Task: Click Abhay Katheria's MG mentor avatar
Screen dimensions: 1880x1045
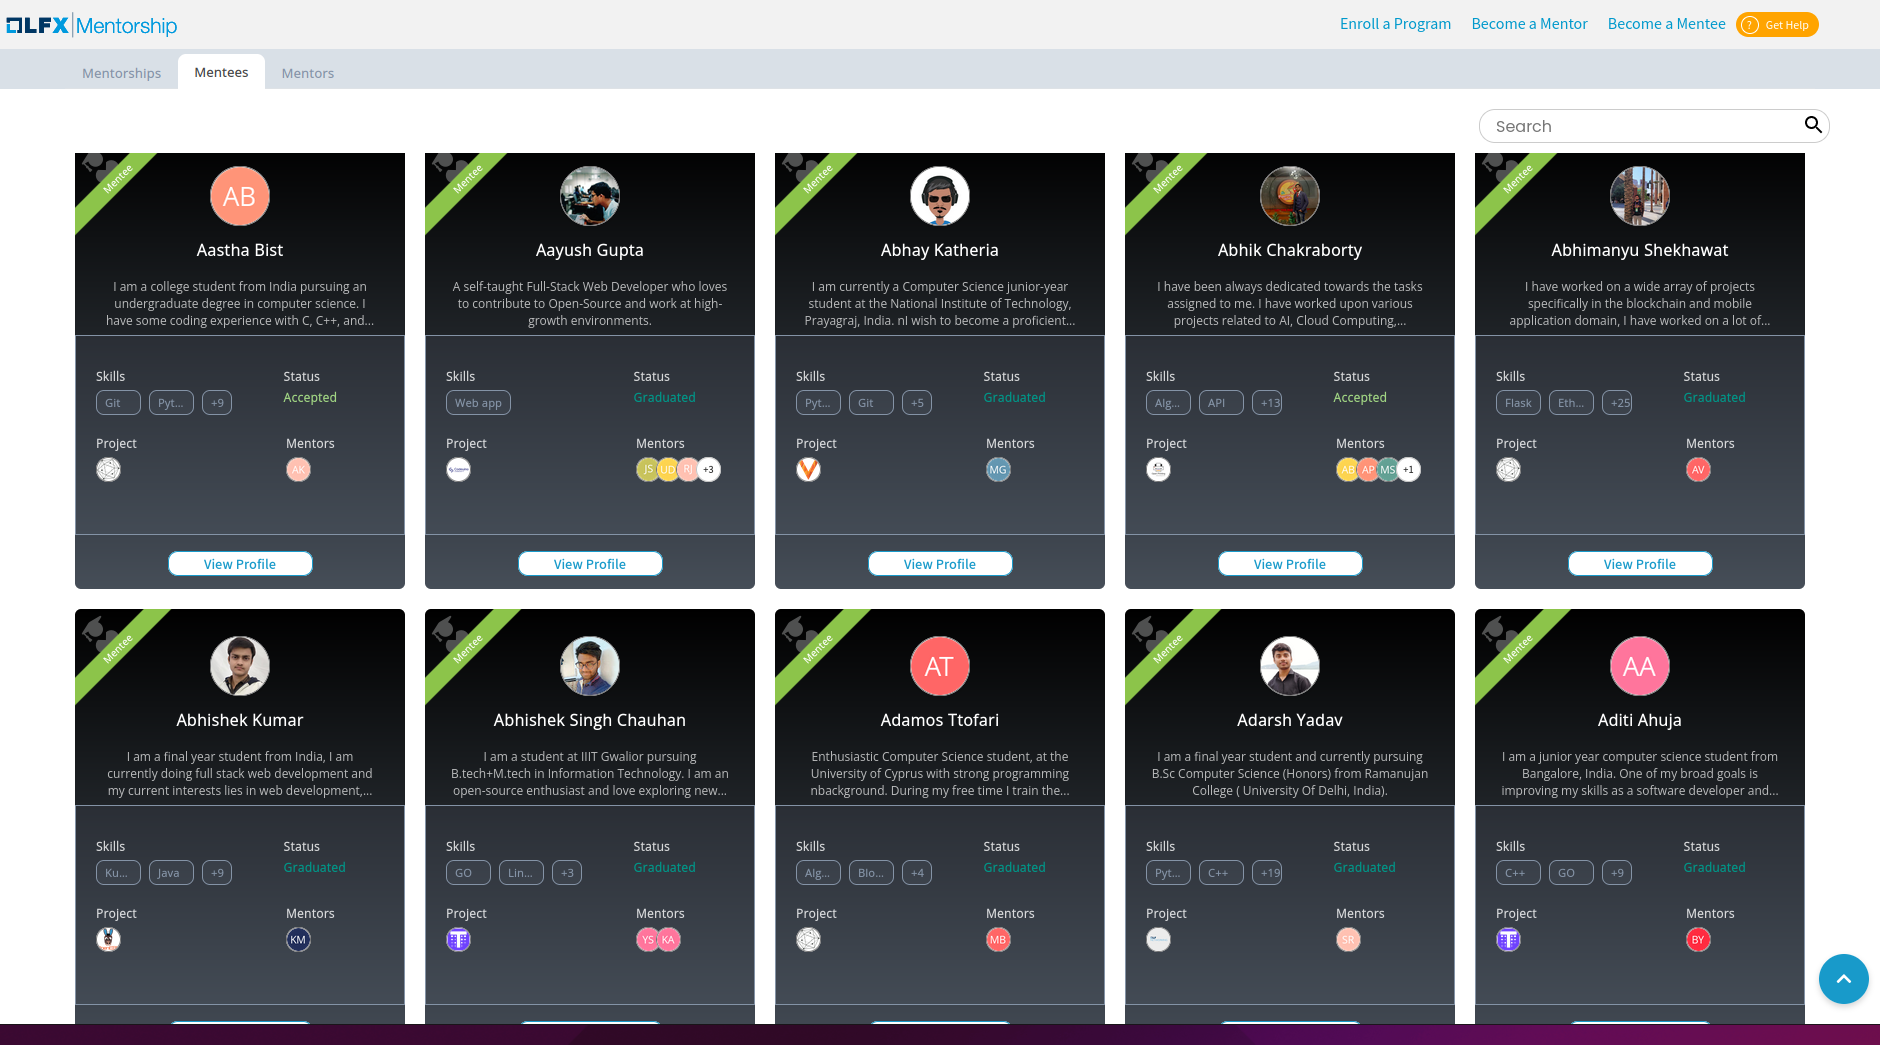Action: pos(998,469)
